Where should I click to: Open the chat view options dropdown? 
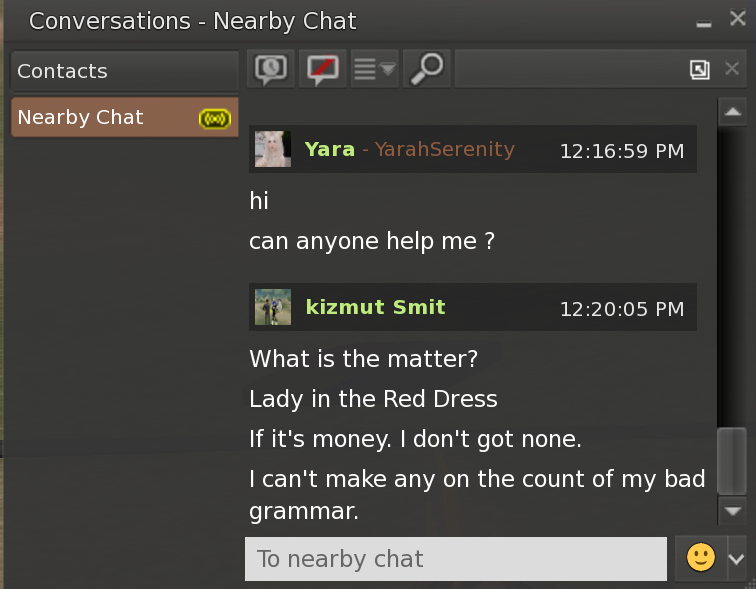click(x=375, y=69)
